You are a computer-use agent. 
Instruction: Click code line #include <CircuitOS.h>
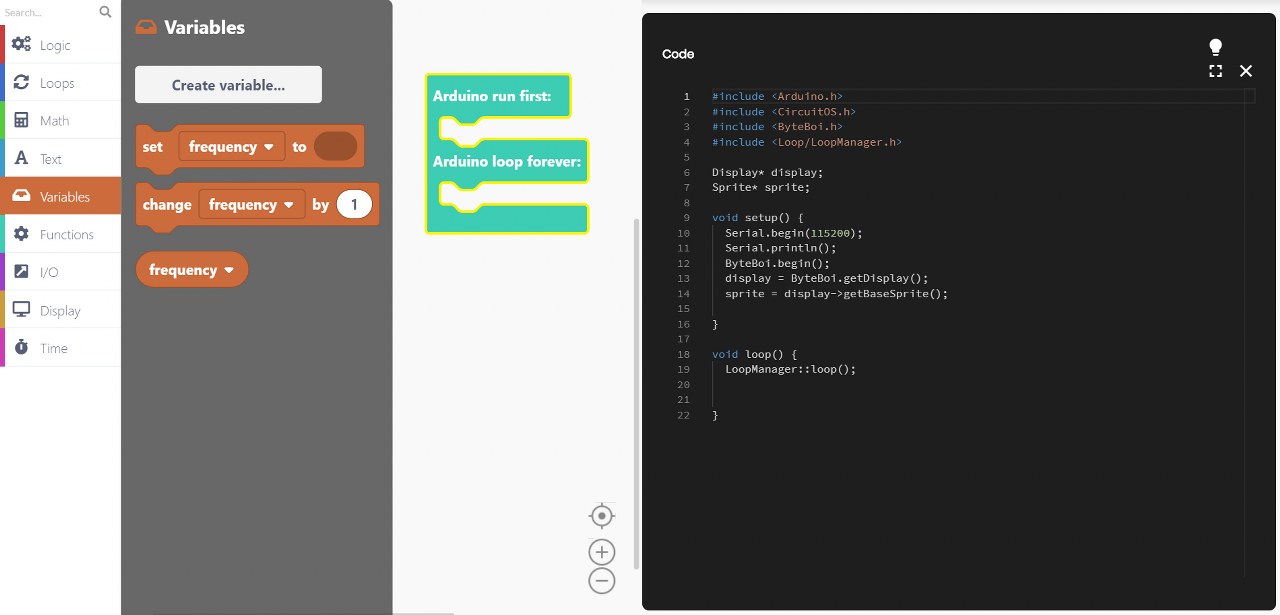coord(784,112)
